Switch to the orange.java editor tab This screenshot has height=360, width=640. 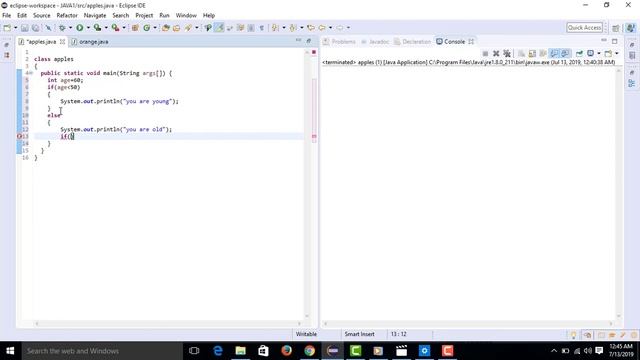[90, 42]
